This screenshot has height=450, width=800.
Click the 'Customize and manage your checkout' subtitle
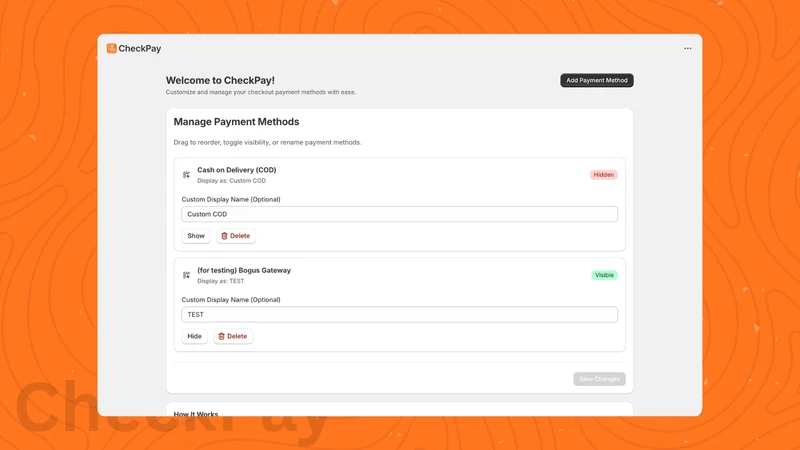click(261, 92)
